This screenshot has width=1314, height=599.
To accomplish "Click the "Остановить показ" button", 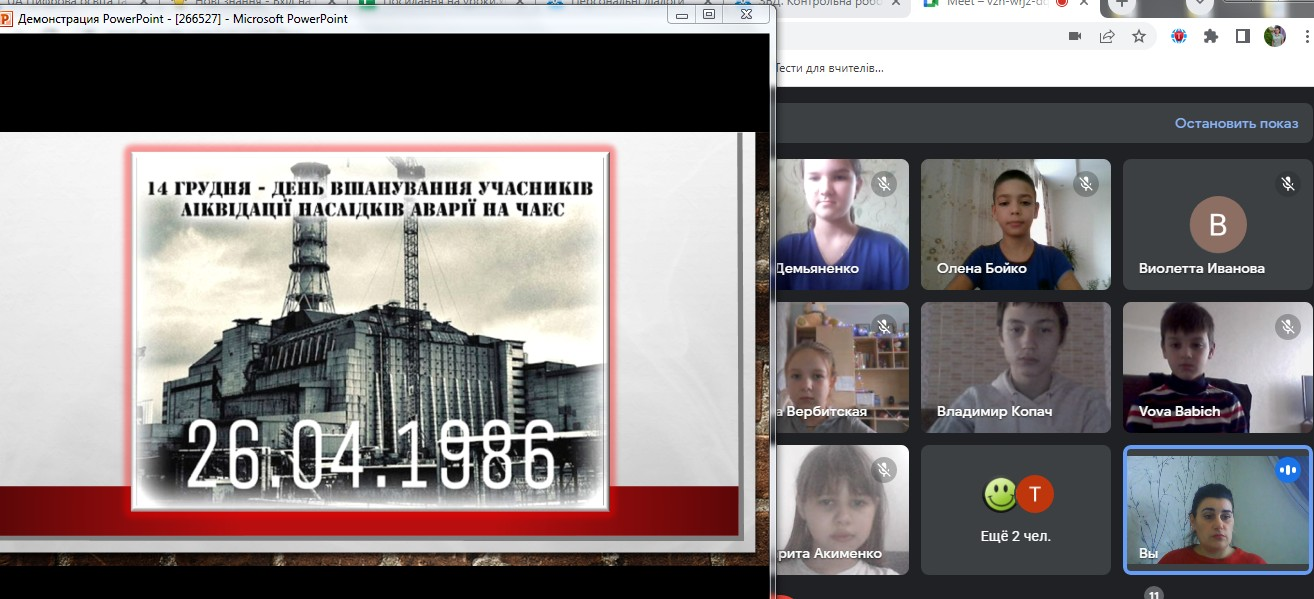I will click(x=1236, y=123).
